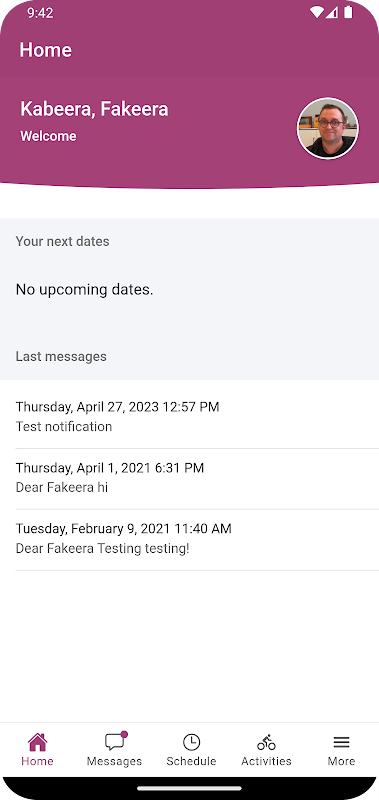Tap the No upcoming dates text
379x800 pixels.
(85, 290)
